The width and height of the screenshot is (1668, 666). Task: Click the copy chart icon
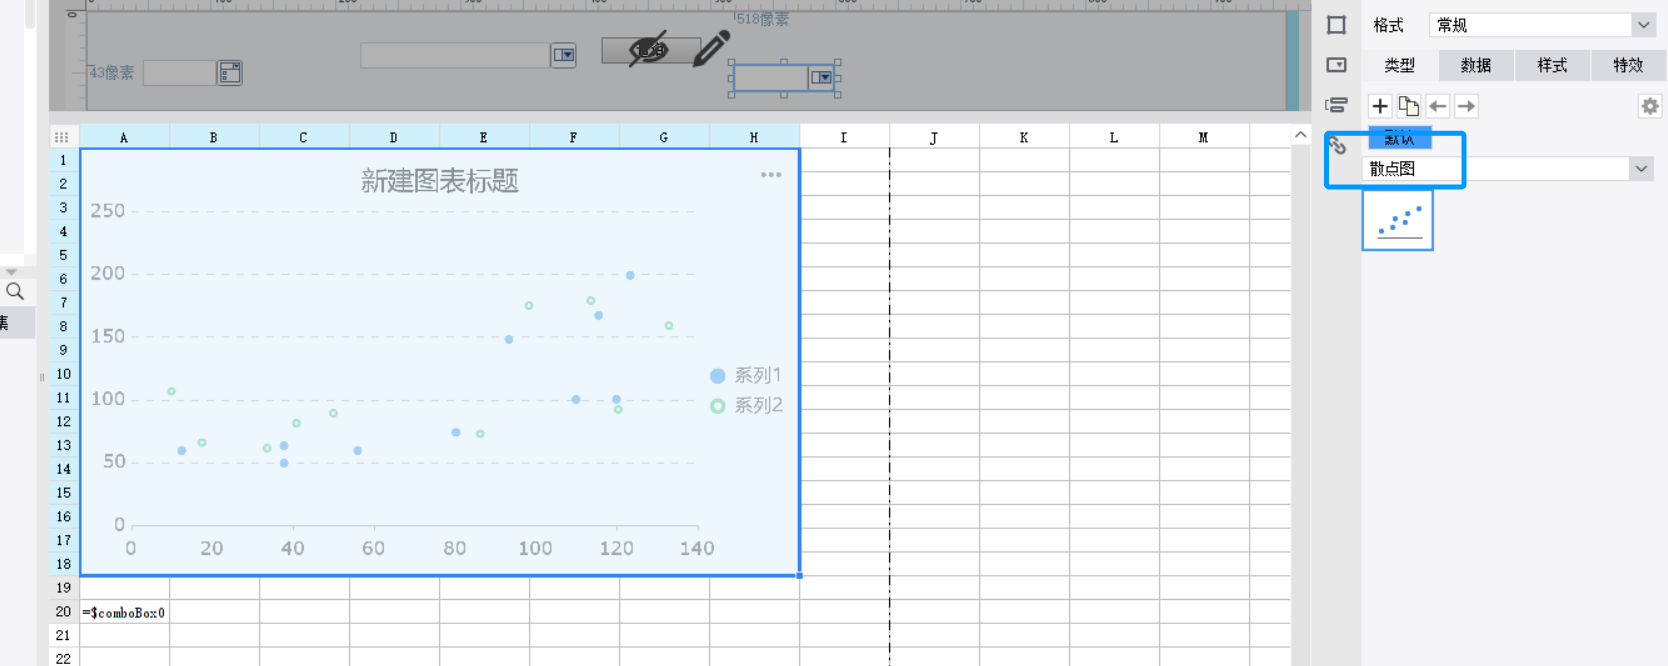pos(1409,106)
